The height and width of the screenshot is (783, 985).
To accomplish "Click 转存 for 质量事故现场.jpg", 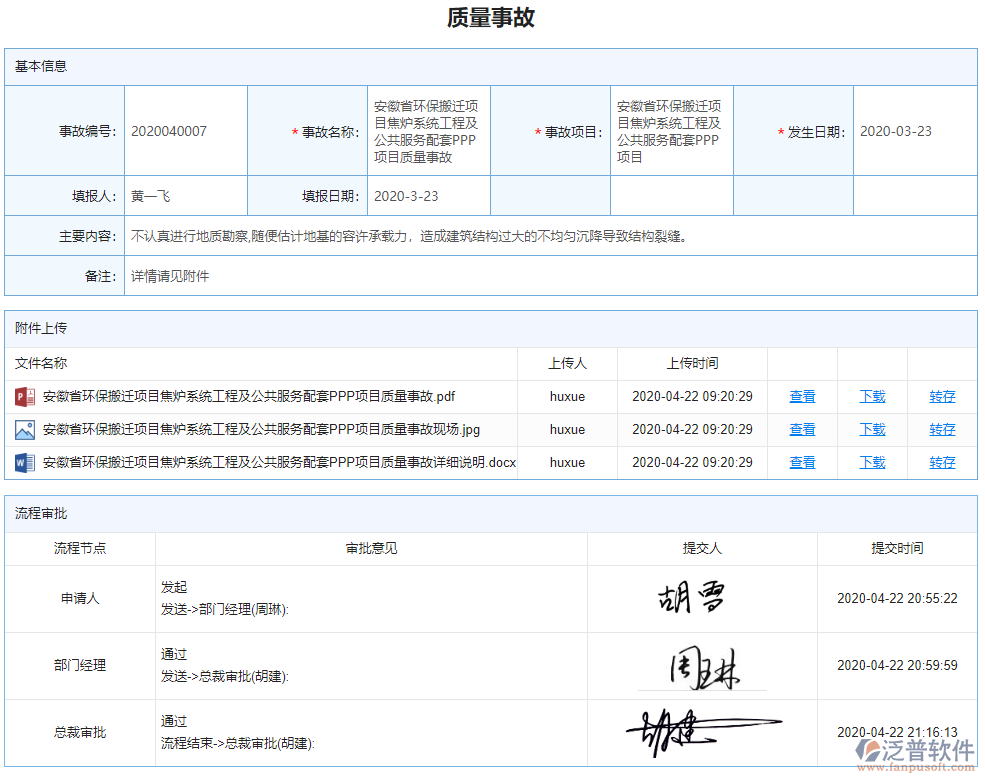I will (x=941, y=429).
